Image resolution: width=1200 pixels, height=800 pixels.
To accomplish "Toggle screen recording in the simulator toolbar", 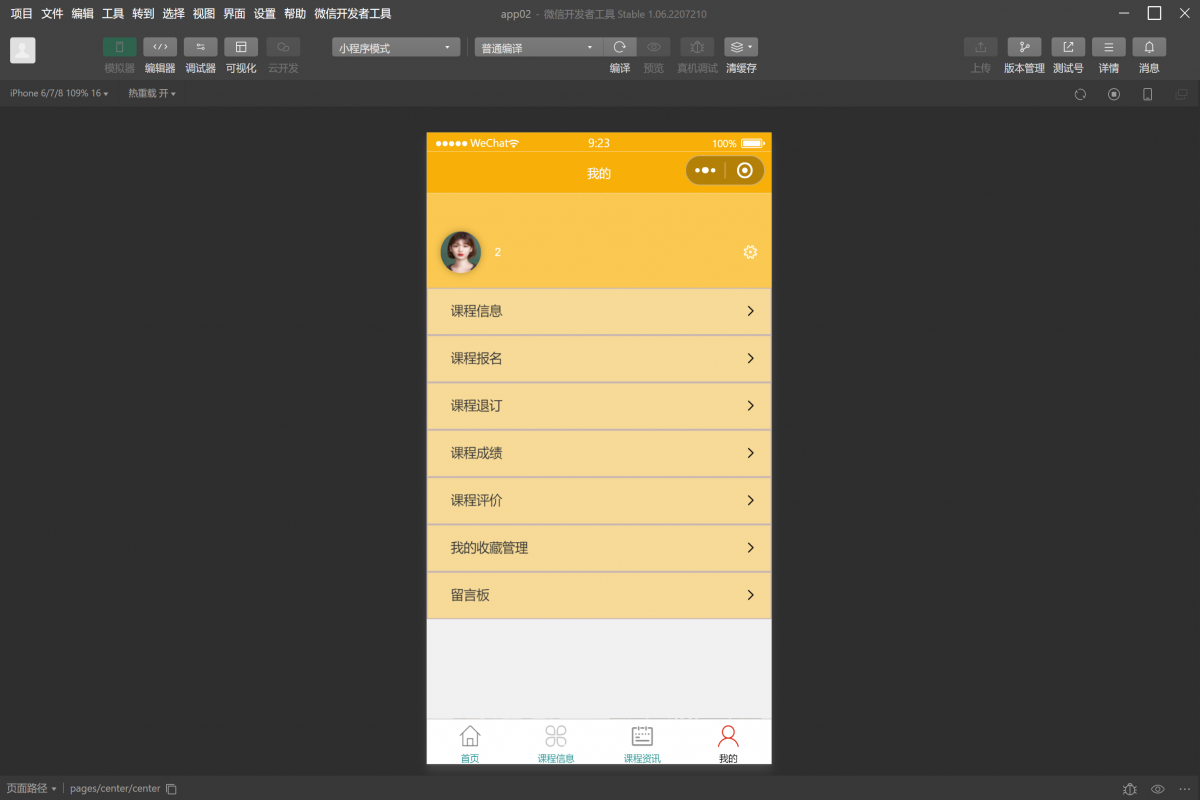I will [1114, 94].
